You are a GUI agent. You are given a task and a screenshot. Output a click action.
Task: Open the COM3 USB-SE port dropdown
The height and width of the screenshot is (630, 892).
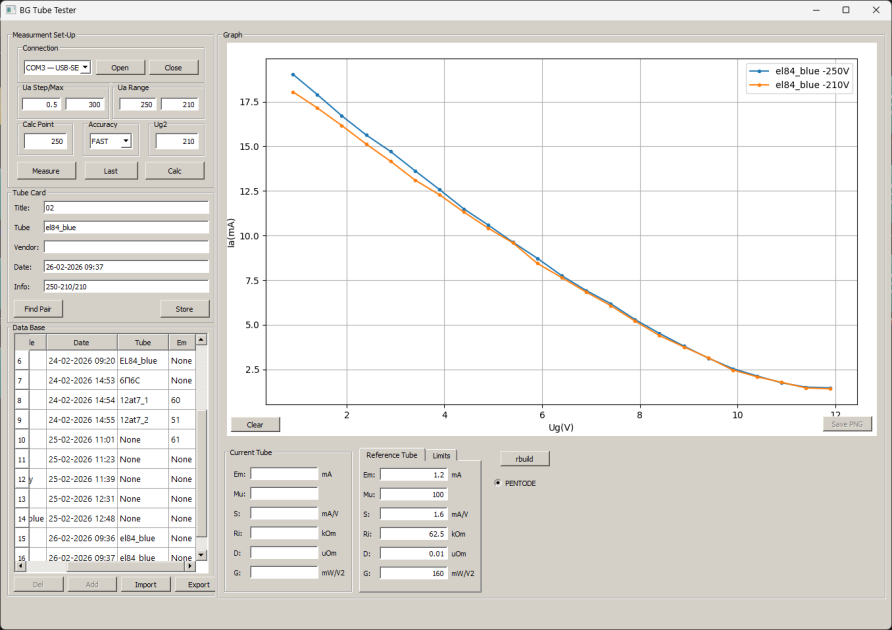click(x=85, y=68)
